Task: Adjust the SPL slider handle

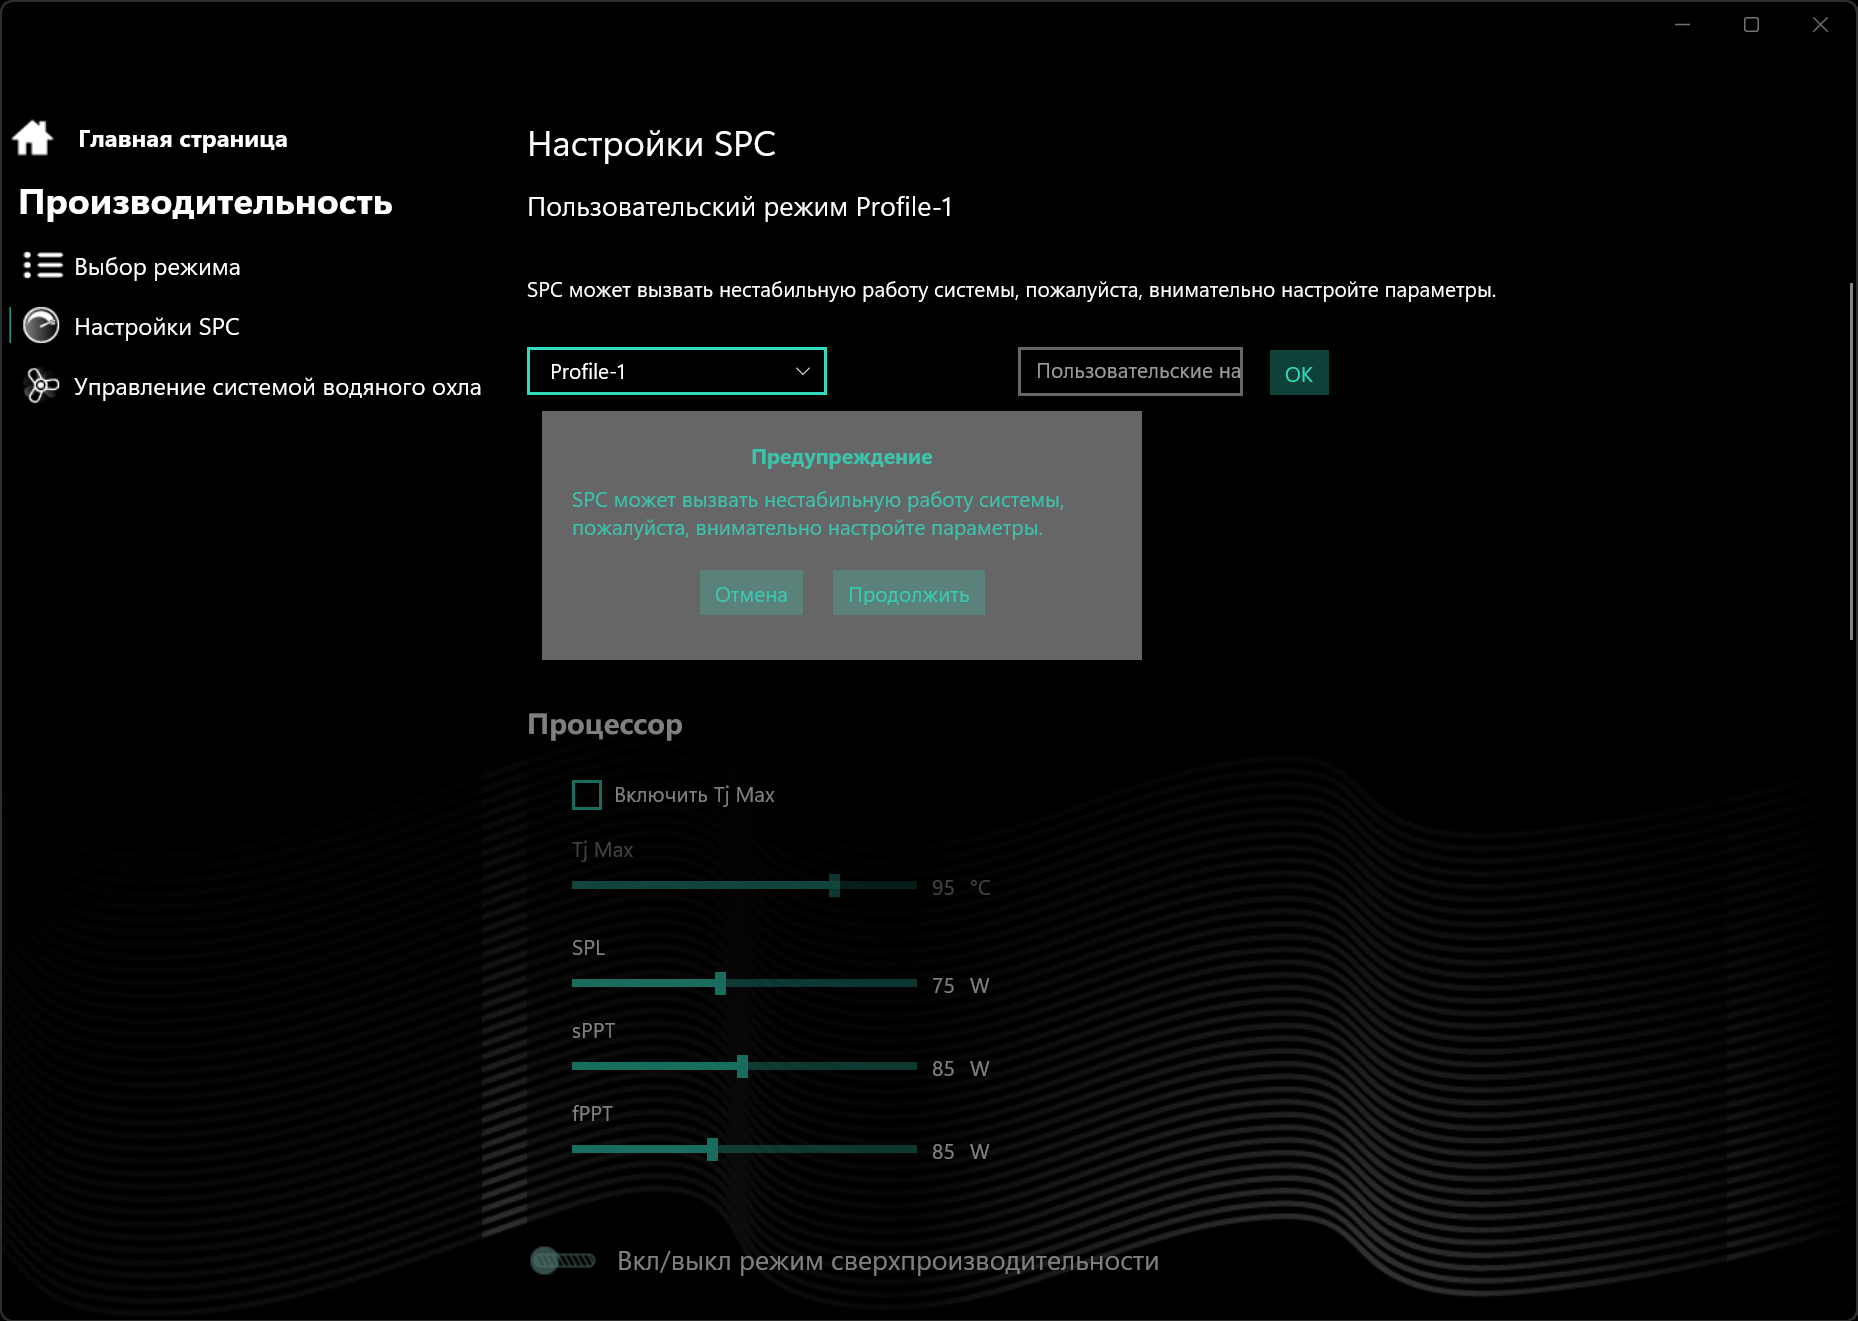Action: pyautogui.click(x=720, y=983)
